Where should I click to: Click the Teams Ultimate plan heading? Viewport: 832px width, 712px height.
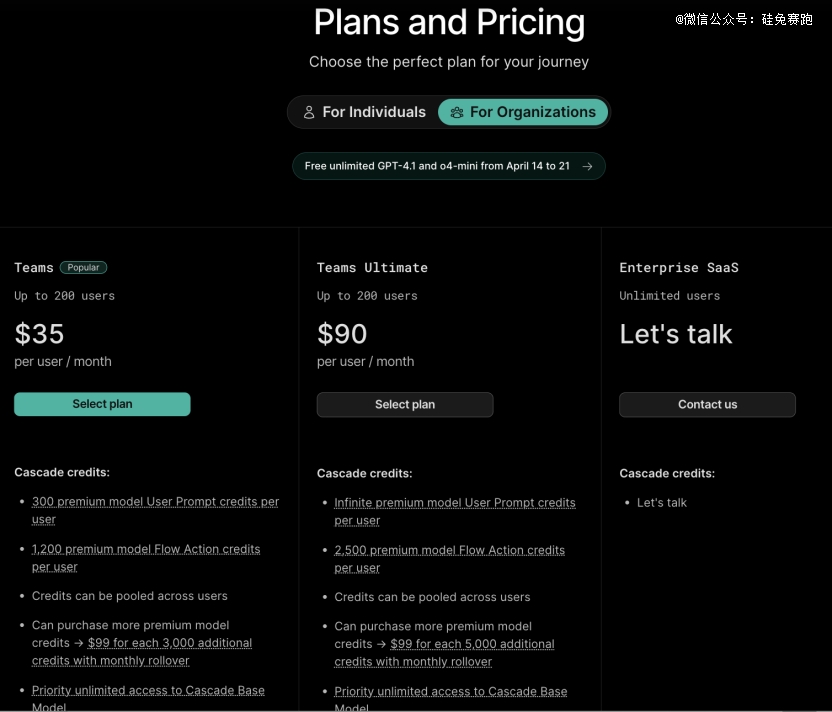point(372,267)
